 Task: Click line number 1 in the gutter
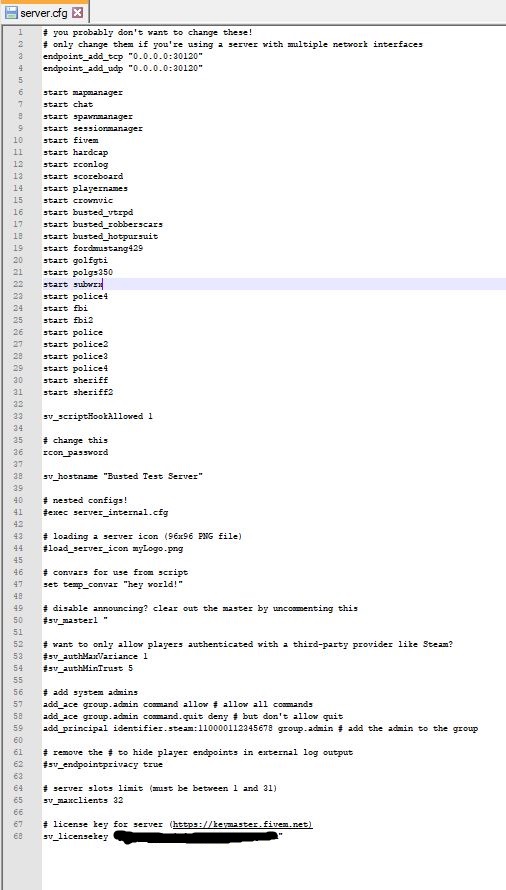click(x=20, y=32)
